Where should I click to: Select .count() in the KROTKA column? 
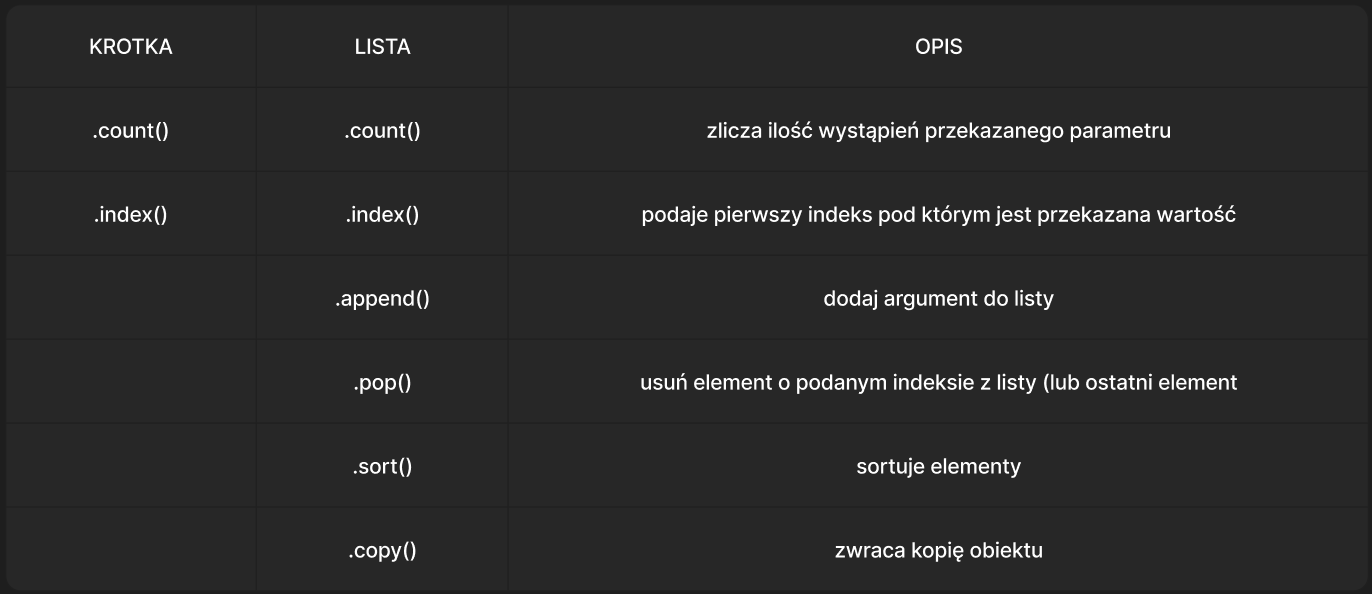131,131
